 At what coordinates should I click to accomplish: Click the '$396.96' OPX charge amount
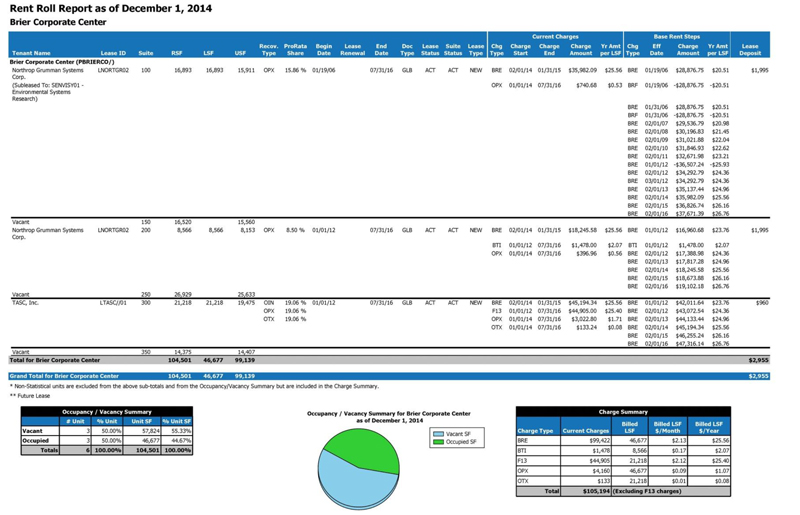point(586,253)
